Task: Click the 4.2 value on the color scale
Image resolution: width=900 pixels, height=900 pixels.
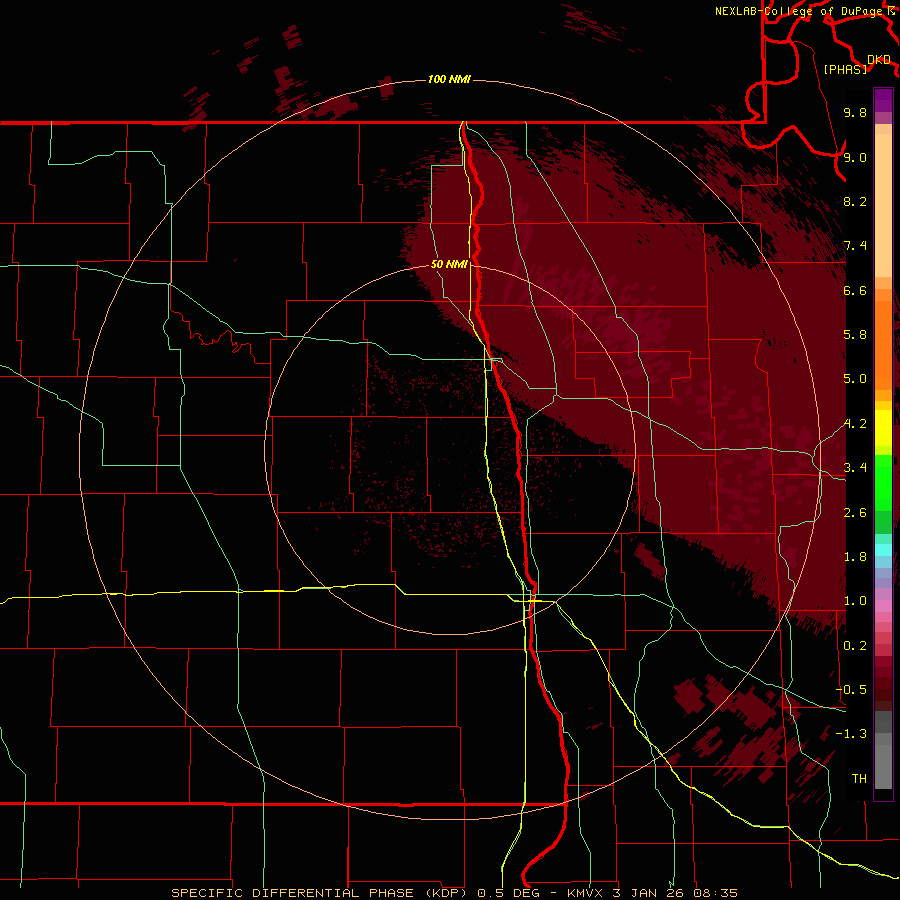Action: point(855,424)
